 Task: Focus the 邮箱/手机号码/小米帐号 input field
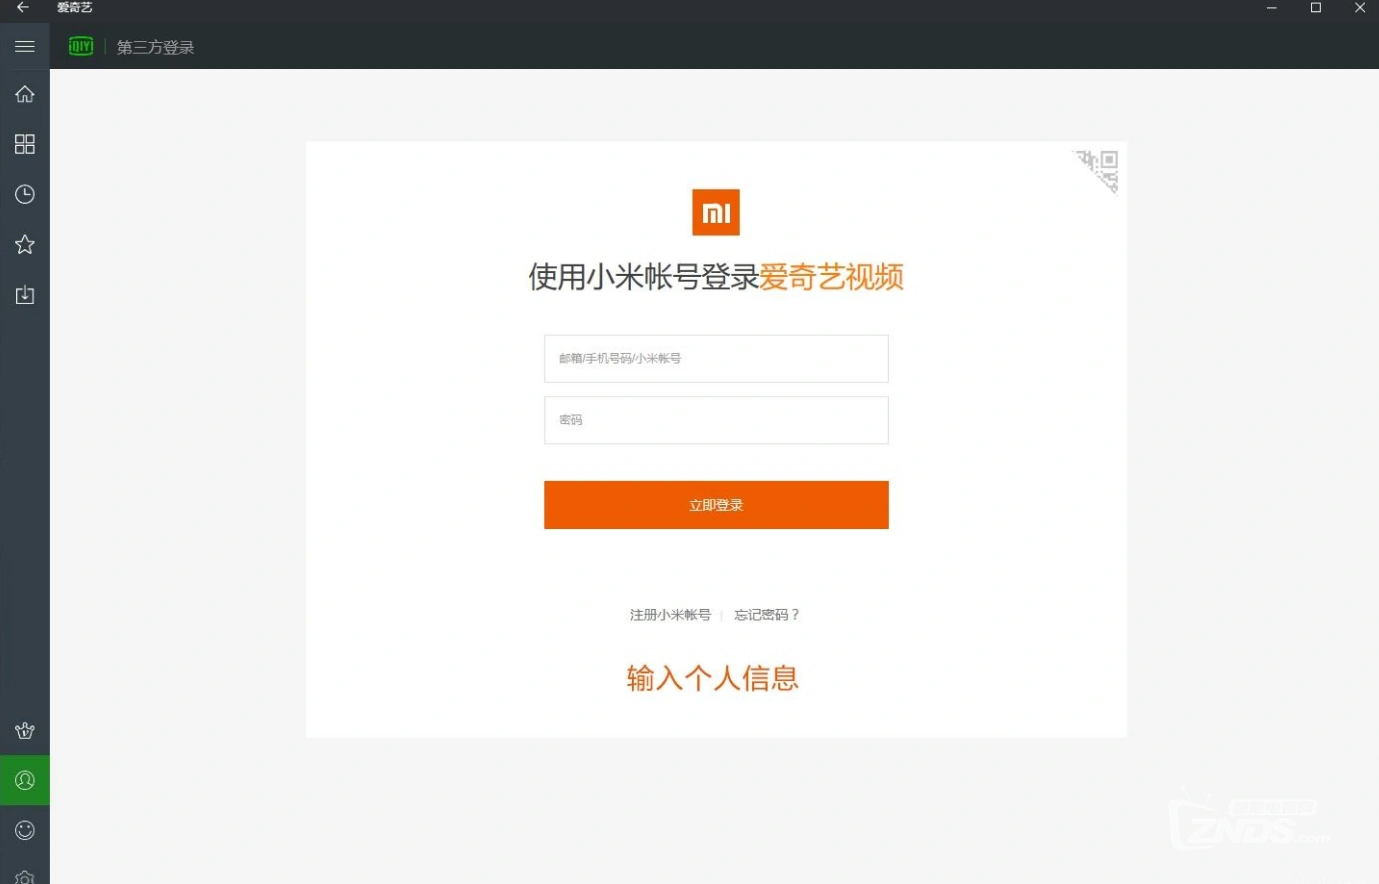[x=716, y=358]
